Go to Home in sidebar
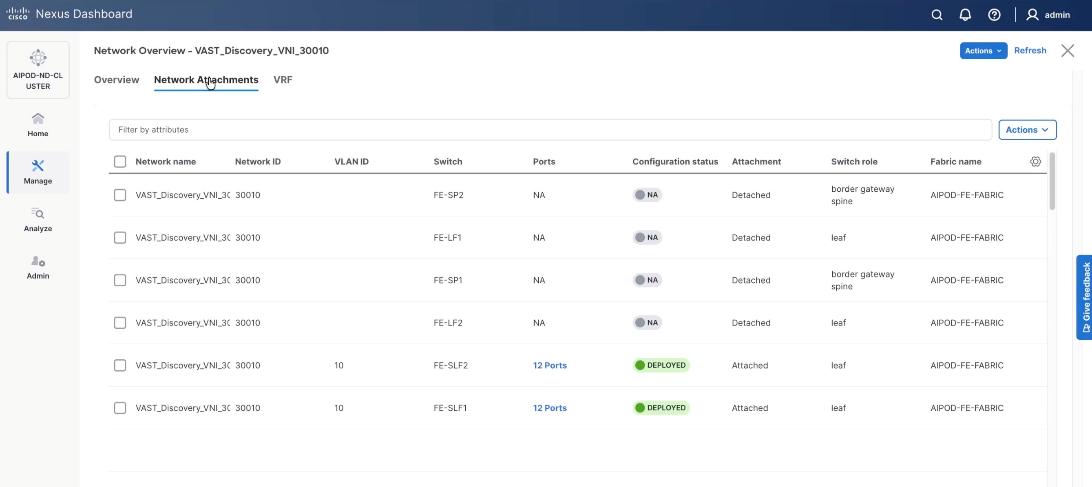This screenshot has width=1092, height=487. (x=38, y=125)
